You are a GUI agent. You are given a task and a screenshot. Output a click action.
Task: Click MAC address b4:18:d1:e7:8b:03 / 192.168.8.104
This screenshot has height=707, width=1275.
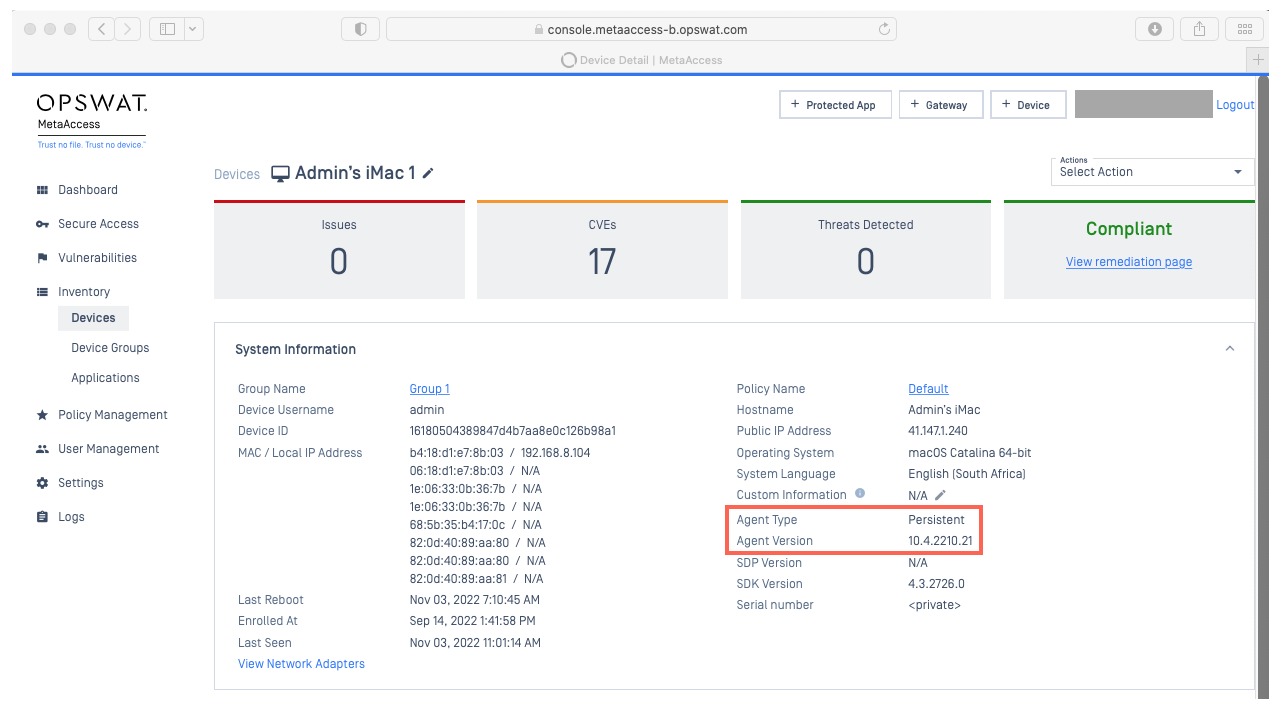click(500, 453)
